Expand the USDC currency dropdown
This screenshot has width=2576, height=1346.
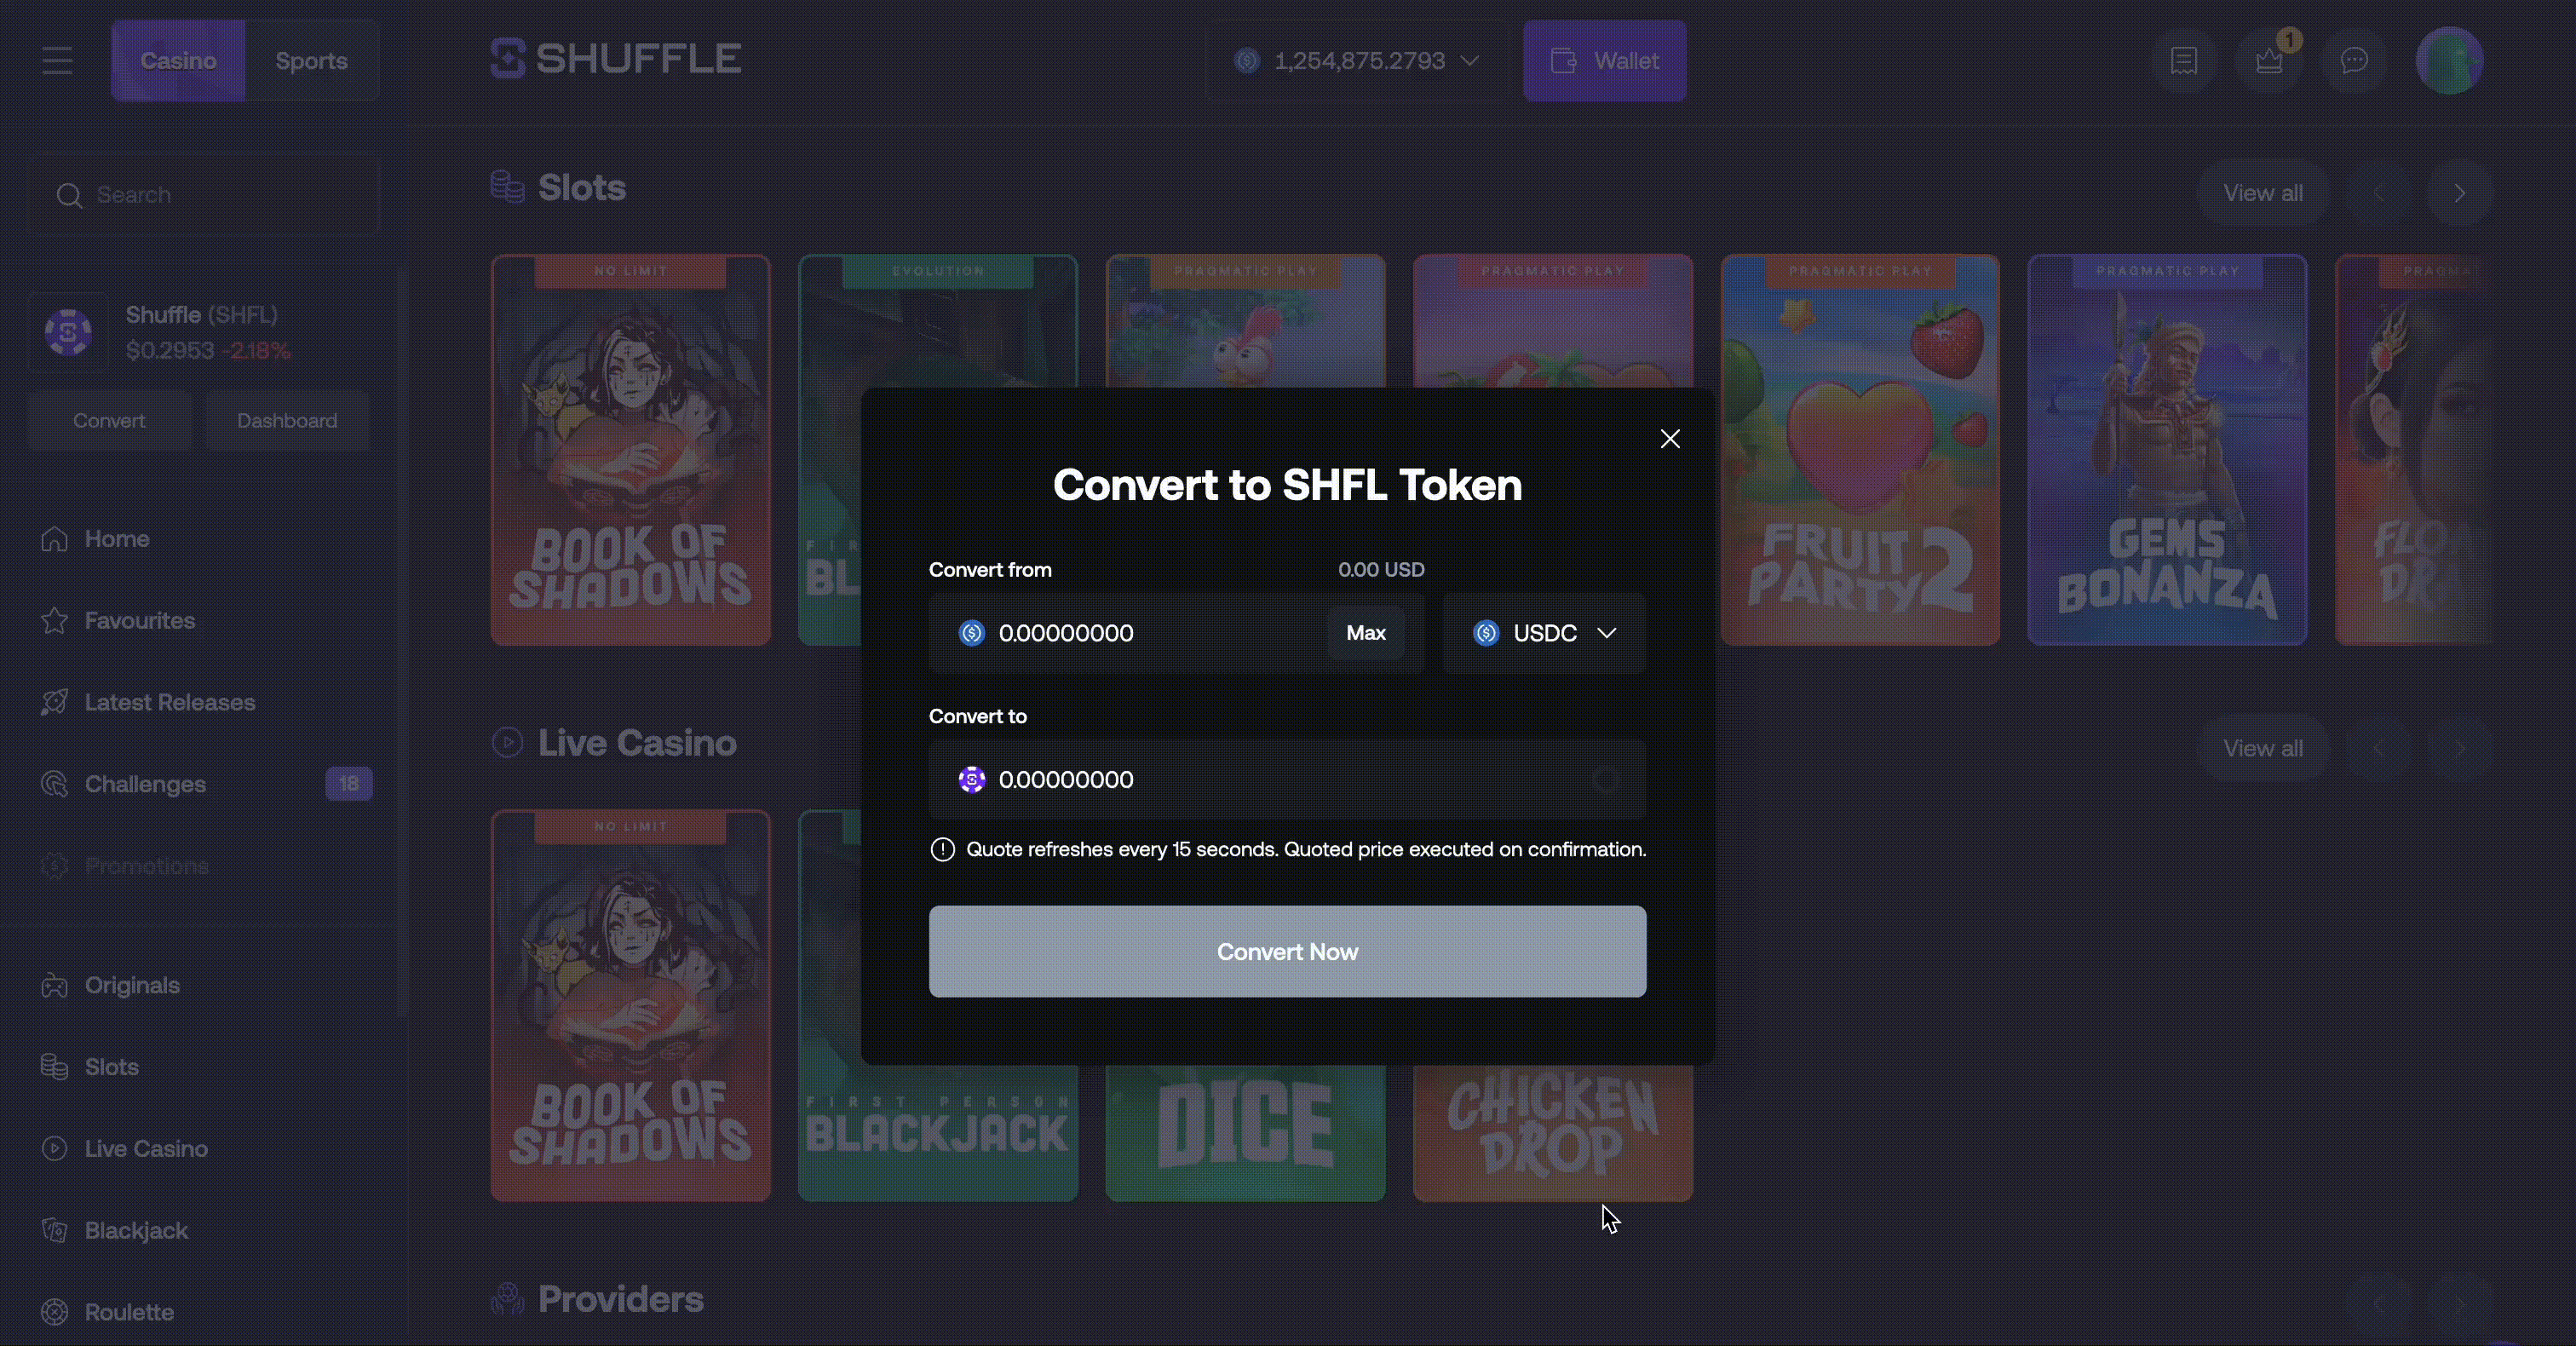click(x=1544, y=633)
